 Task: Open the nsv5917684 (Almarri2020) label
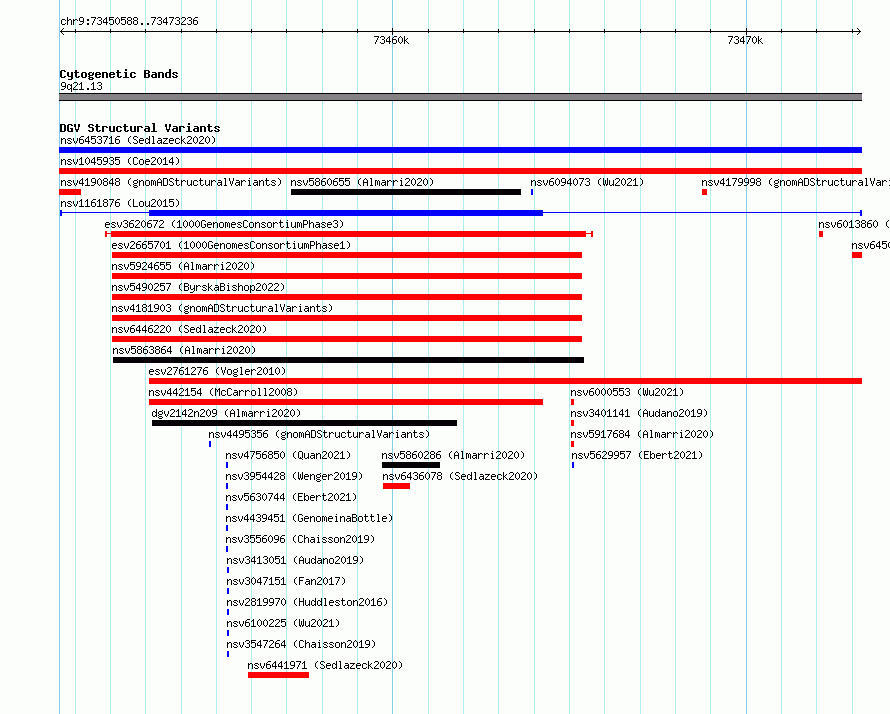[642, 434]
